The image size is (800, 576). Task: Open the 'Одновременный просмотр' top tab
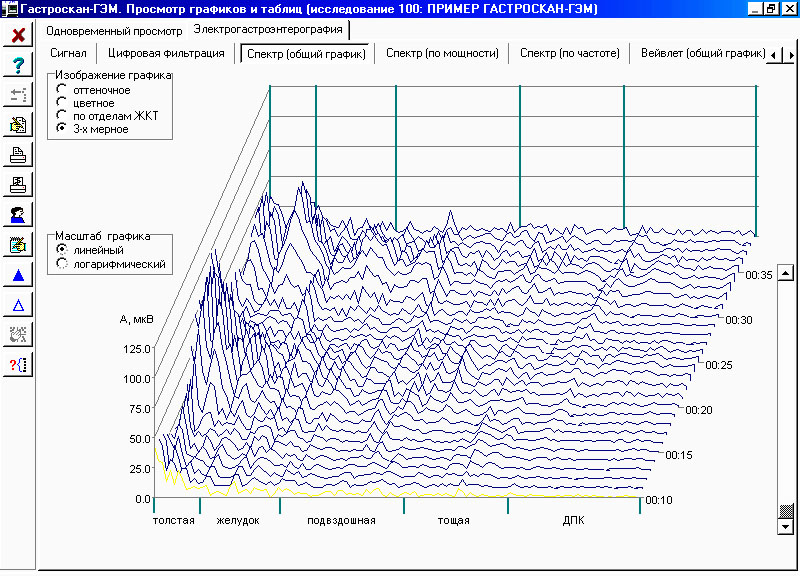114,31
